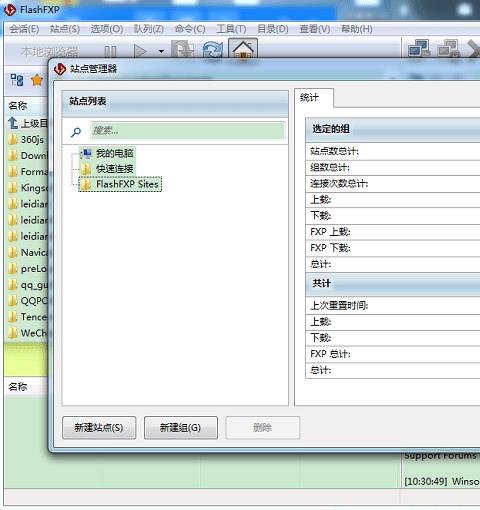
Task: Click the play/start transfer icon
Action: pyautogui.click(x=141, y=51)
